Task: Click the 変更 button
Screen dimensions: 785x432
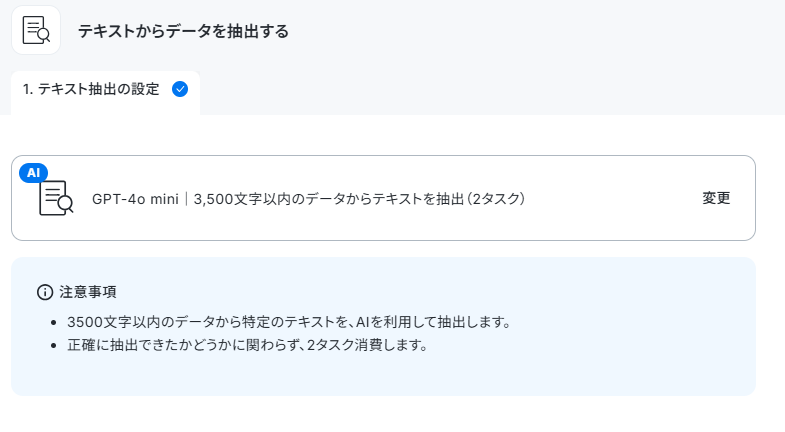Action: coord(716,198)
